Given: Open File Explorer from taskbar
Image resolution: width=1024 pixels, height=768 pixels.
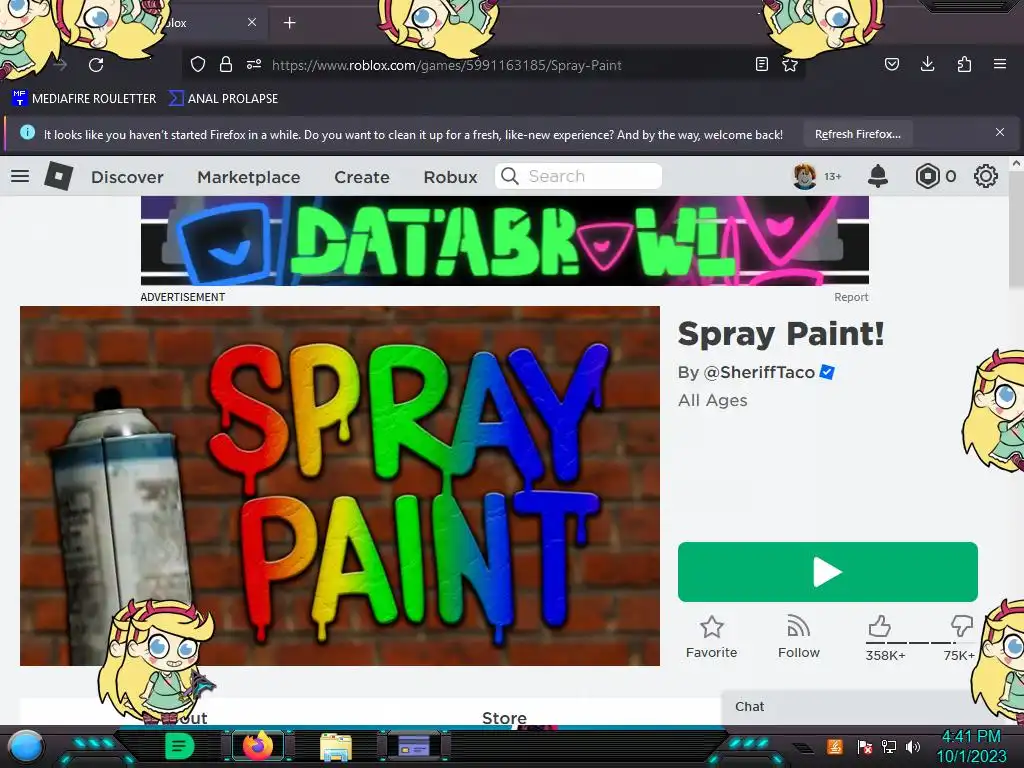Looking at the screenshot, I should point(336,747).
